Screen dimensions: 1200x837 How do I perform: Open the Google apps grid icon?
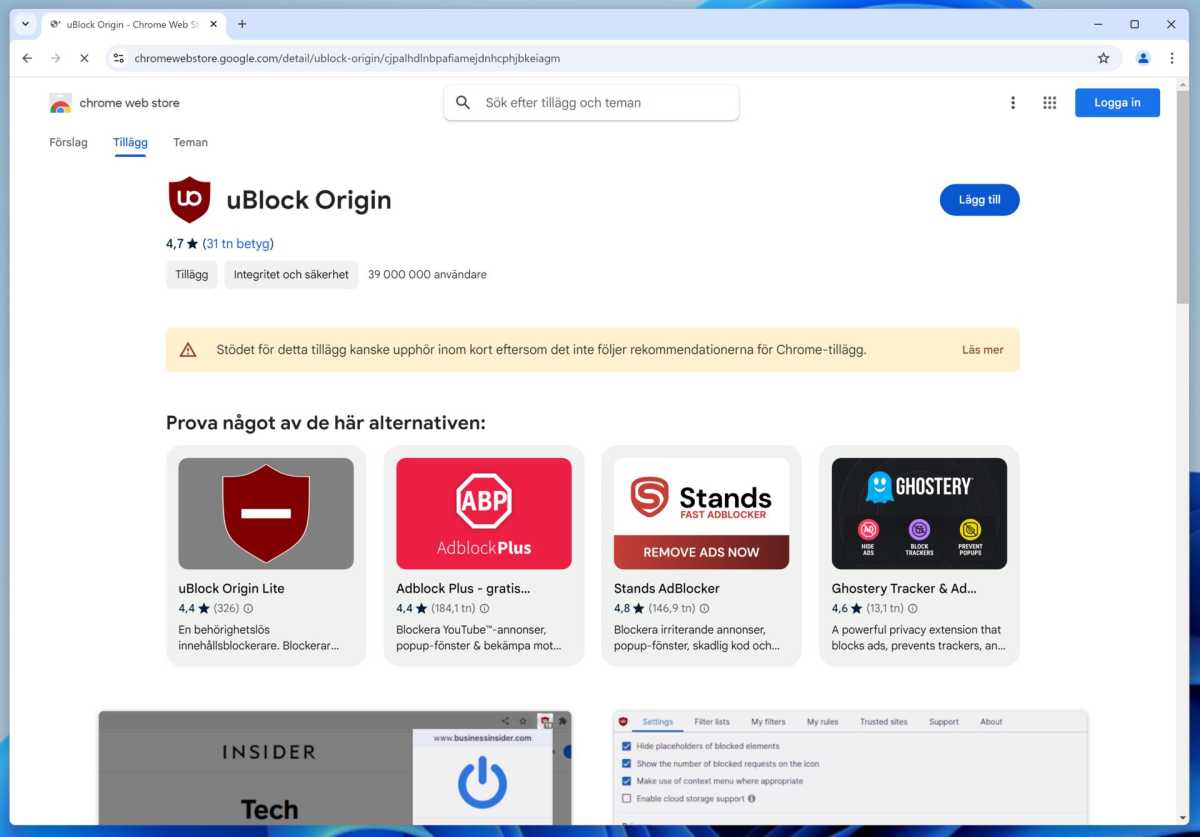1049,102
